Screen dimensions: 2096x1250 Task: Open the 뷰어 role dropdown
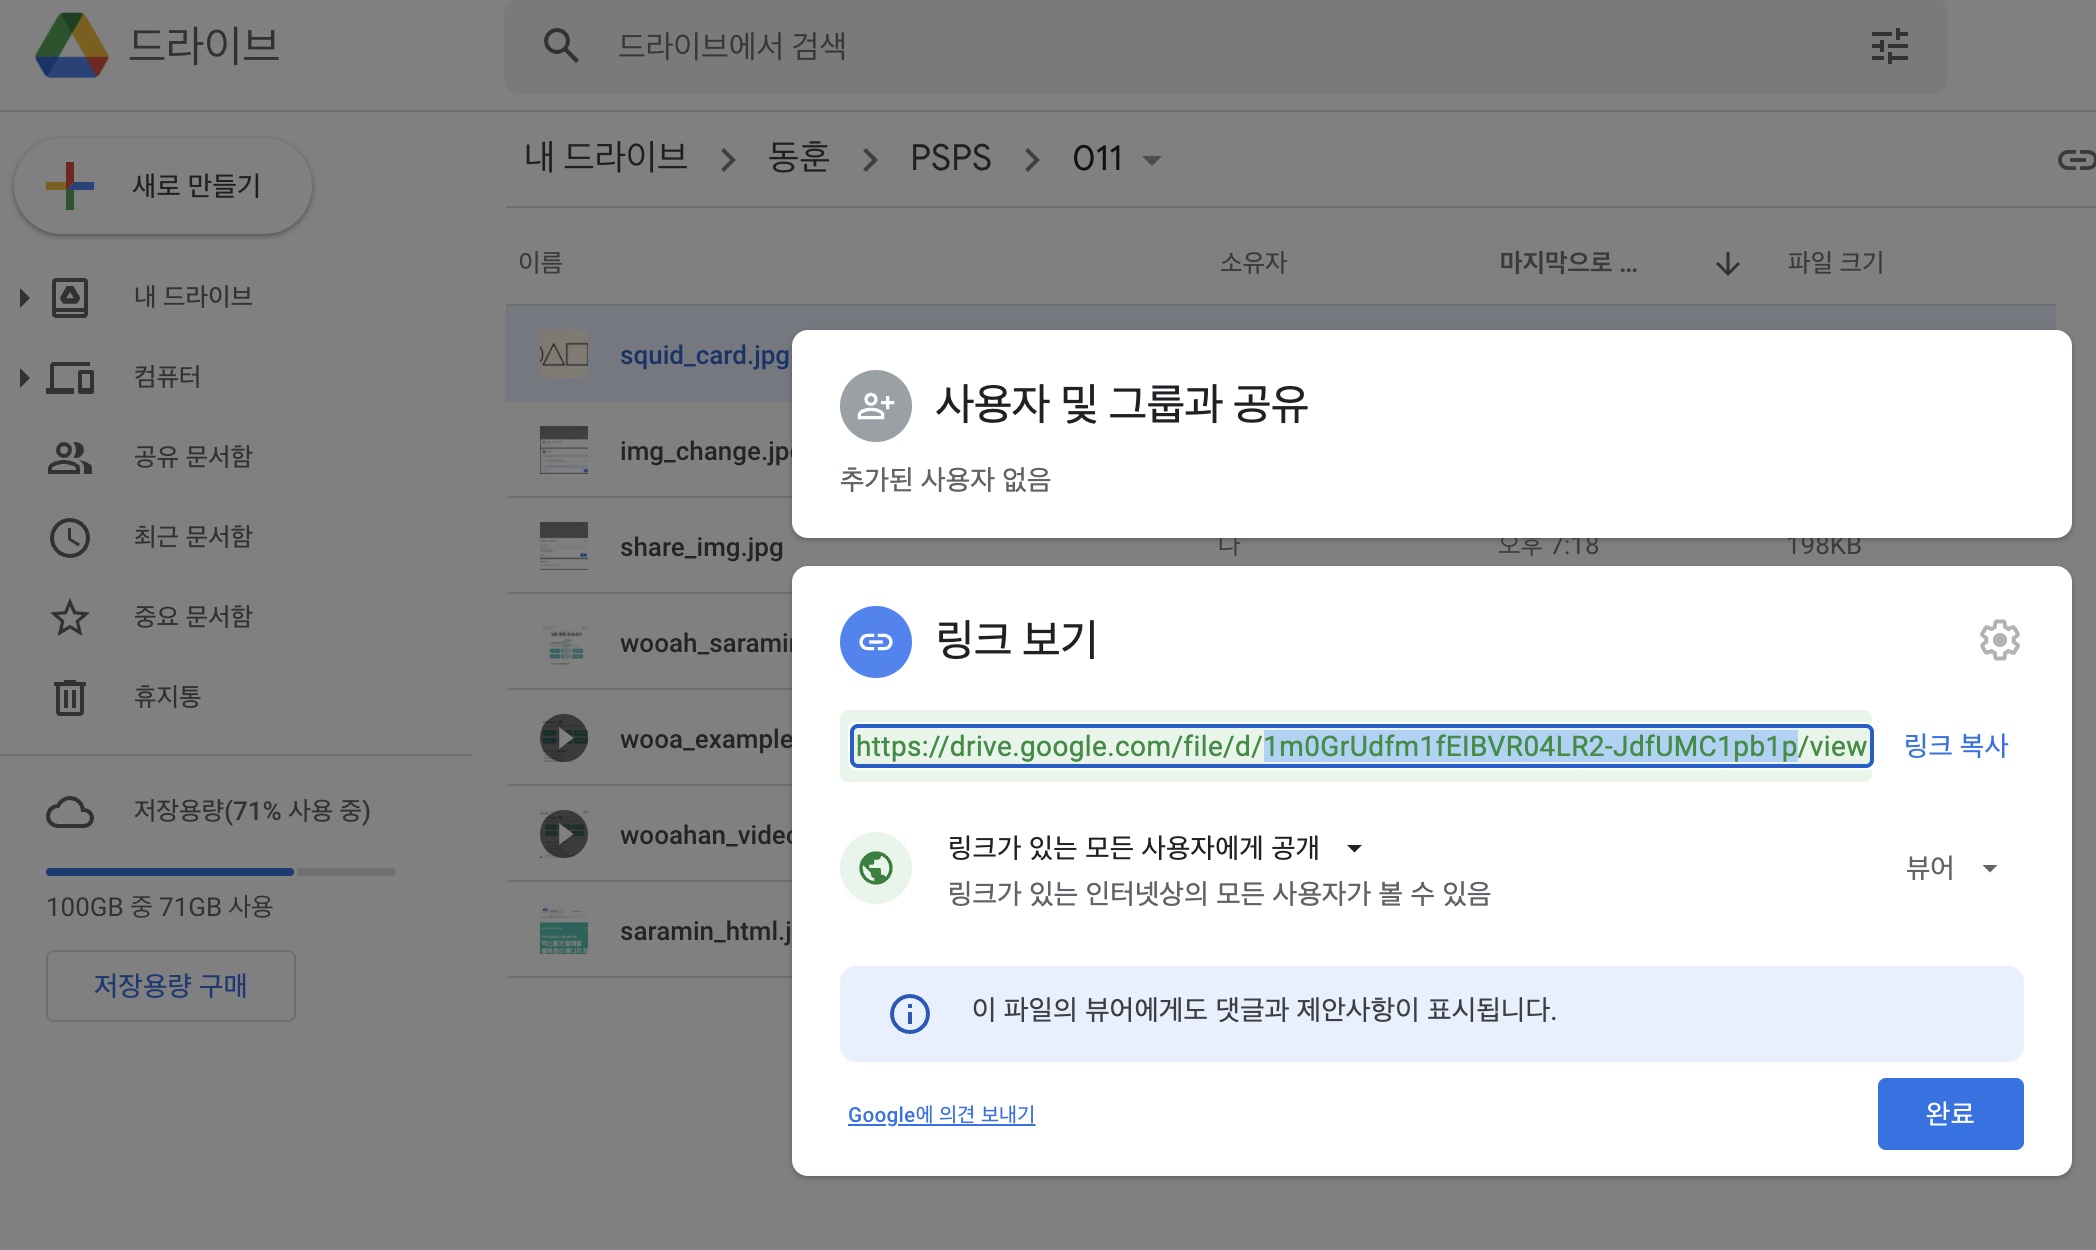tap(1951, 867)
